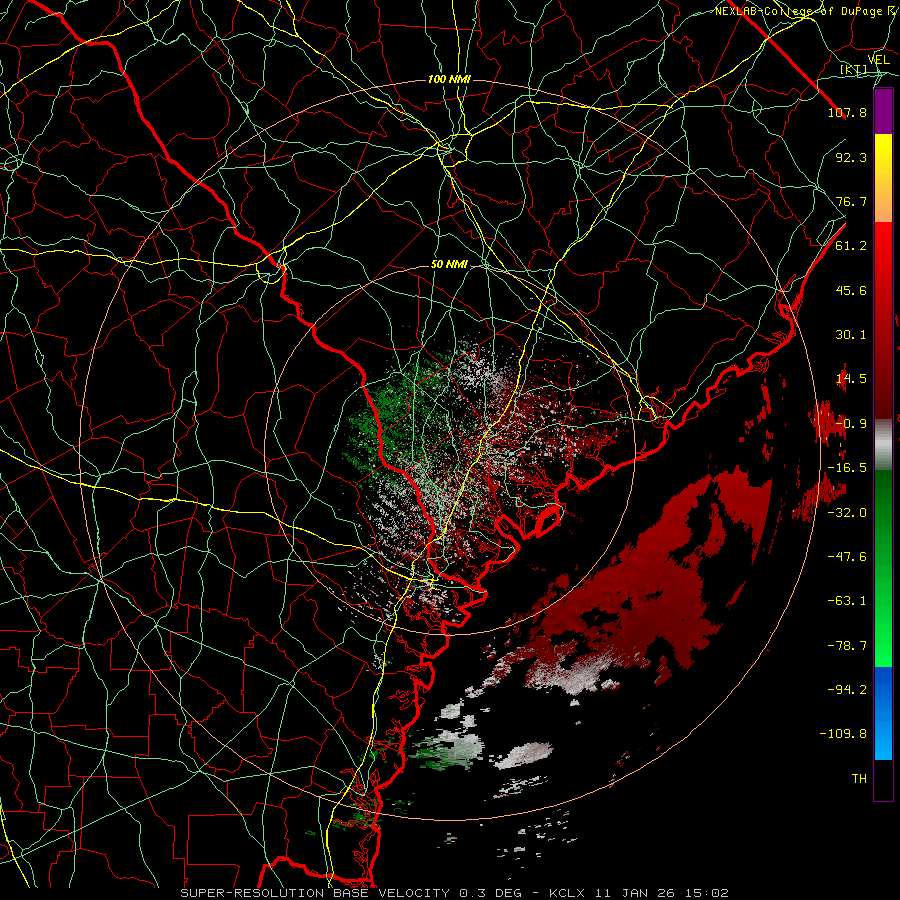Click the -16.5 velocity scale value
The width and height of the screenshot is (900, 900).
tap(847, 468)
